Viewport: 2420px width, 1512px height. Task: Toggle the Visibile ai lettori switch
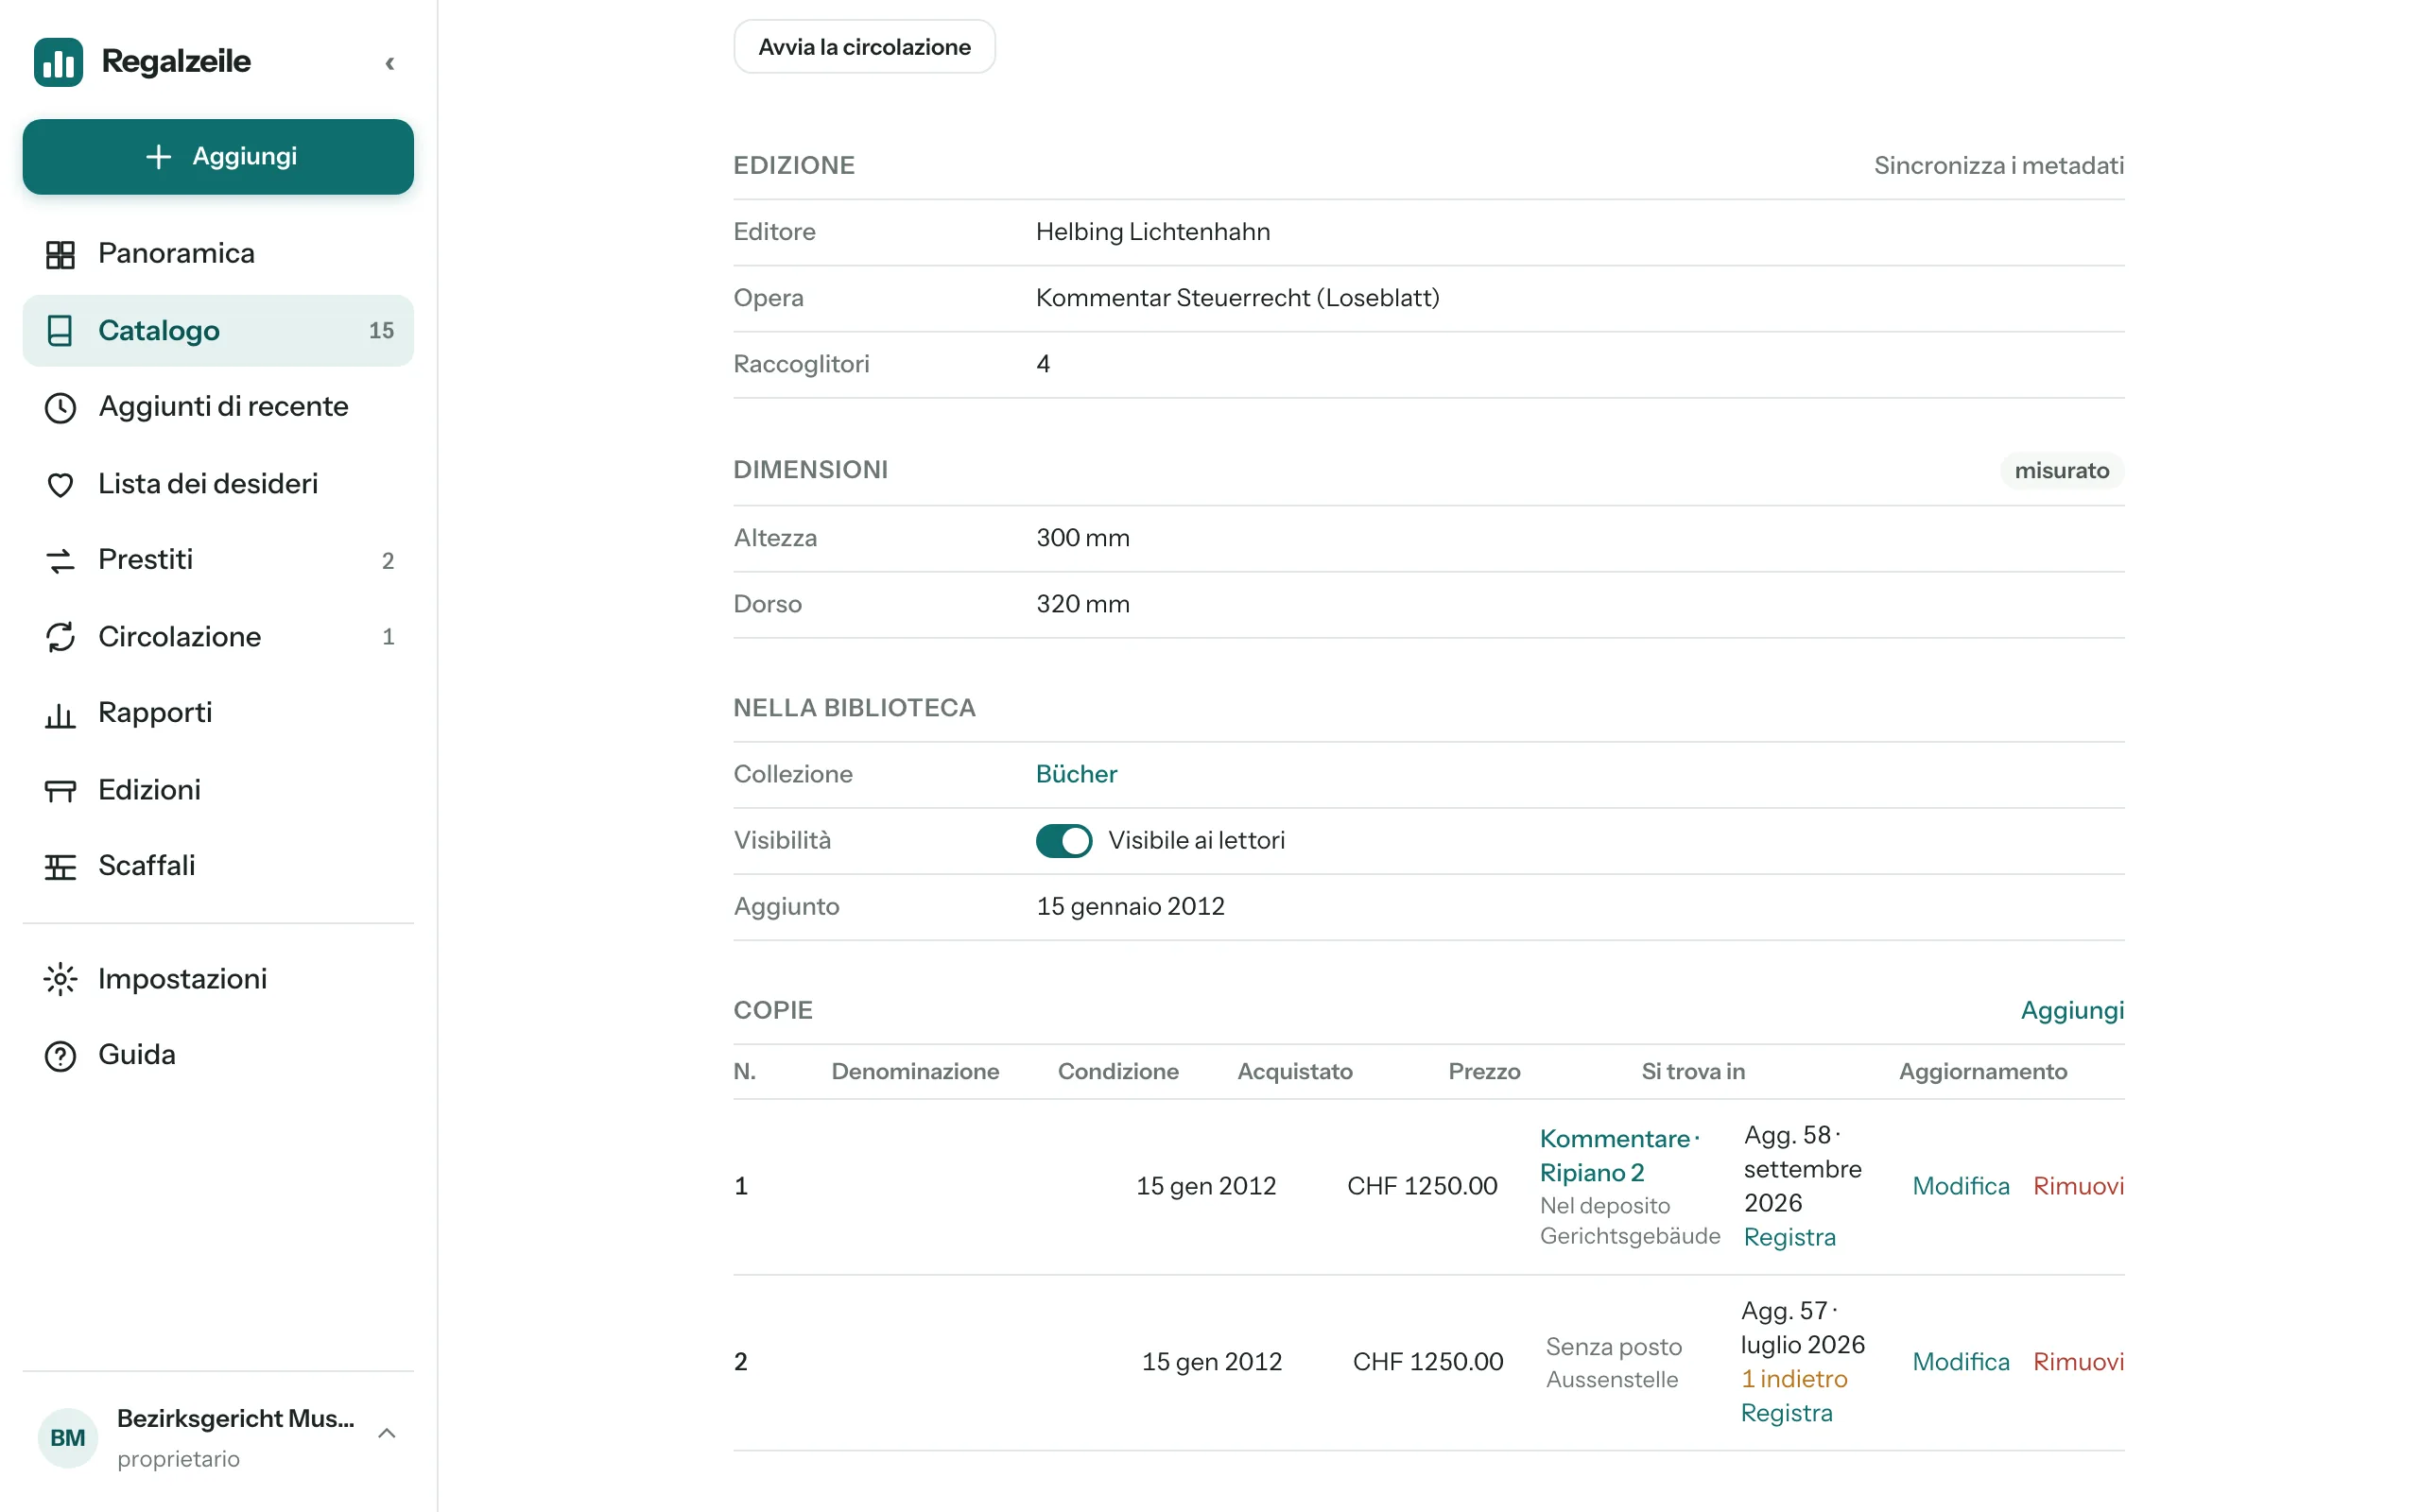point(1064,841)
